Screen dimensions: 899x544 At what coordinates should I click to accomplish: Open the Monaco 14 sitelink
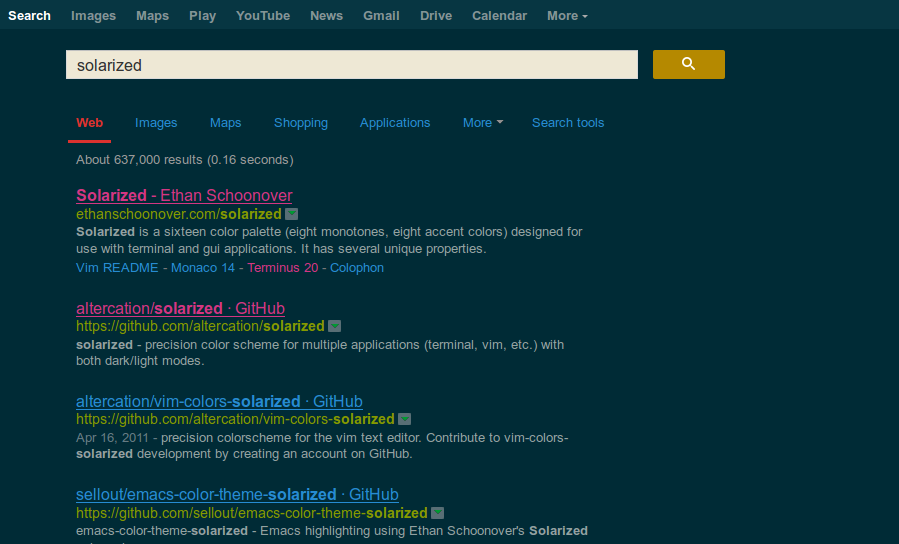click(203, 268)
